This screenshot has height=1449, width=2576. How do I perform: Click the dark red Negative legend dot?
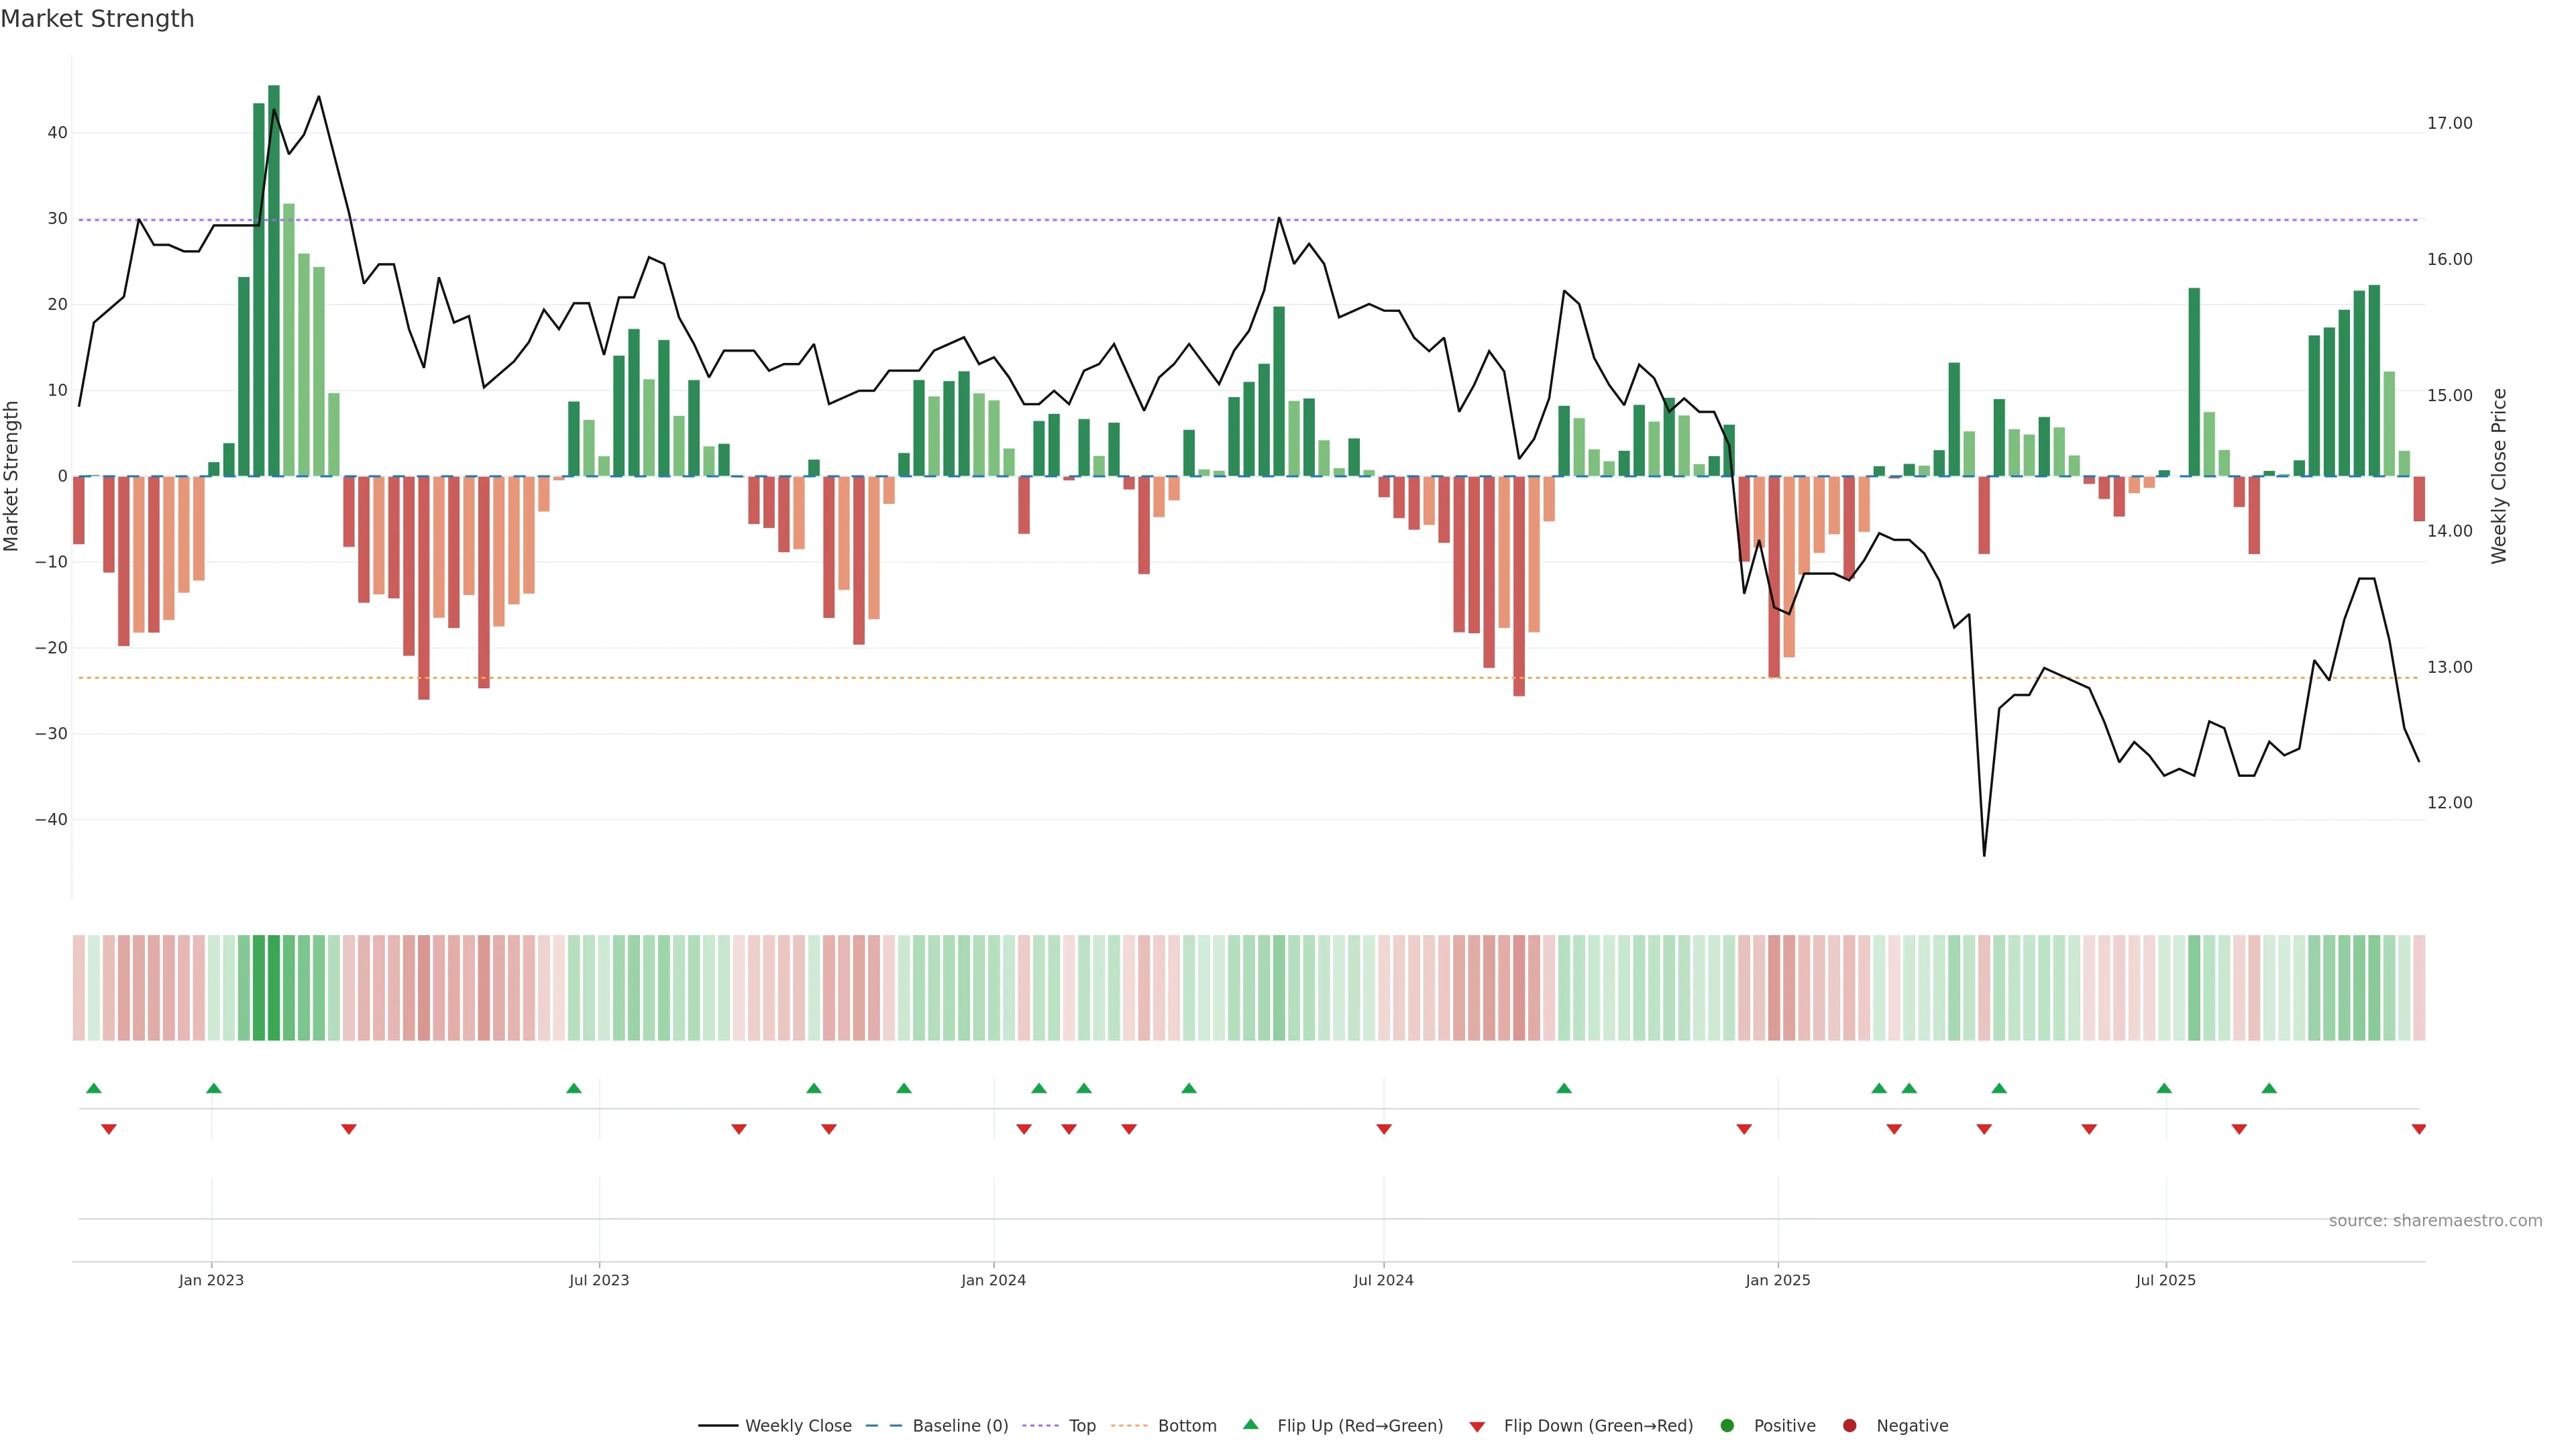[x=1849, y=1426]
